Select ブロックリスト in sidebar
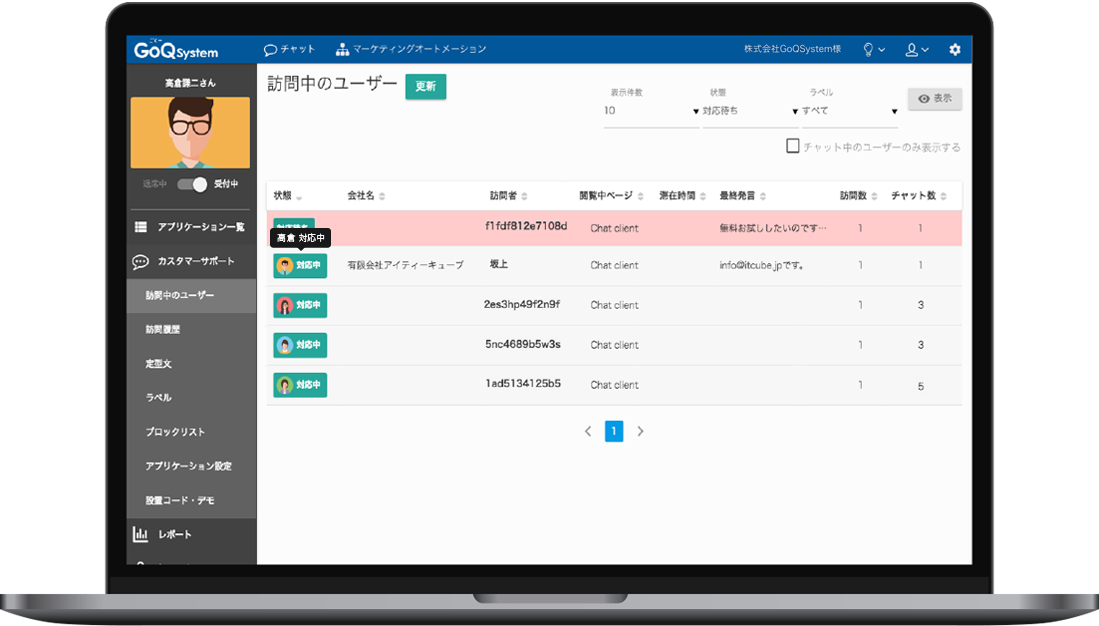1099x626 pixels. pyautogui.click(x=175, y=431)
